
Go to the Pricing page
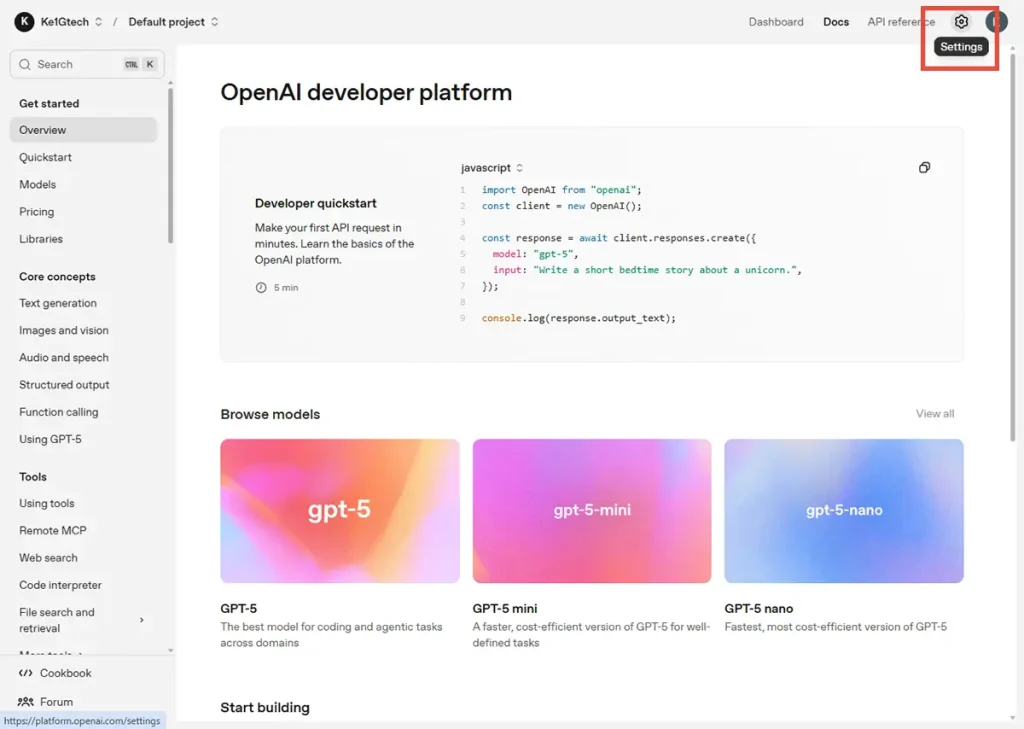point(37,212)
